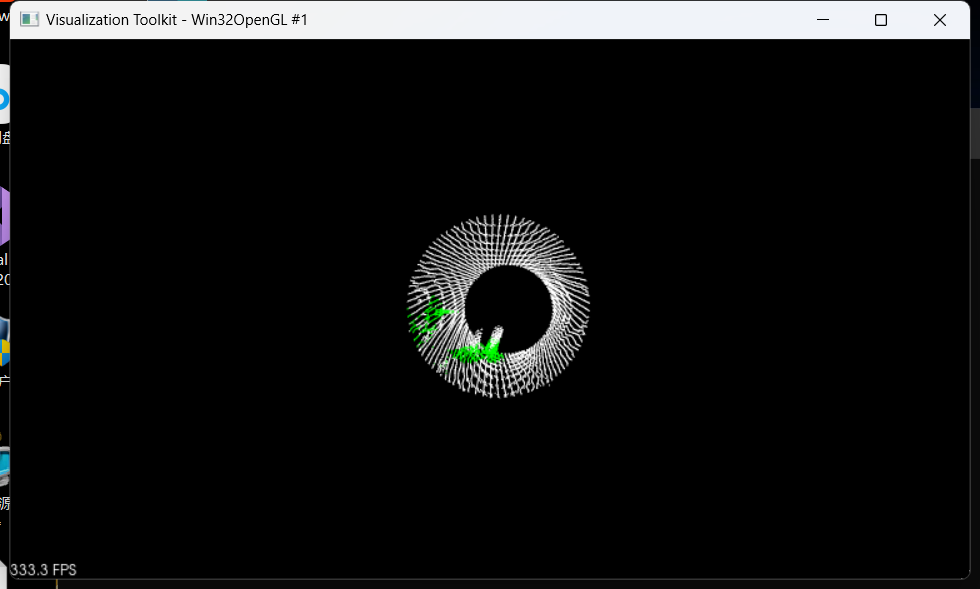Select the computer desktop icon at bottom-left
Screen dimensions: 980x589
tap(4, 465)
